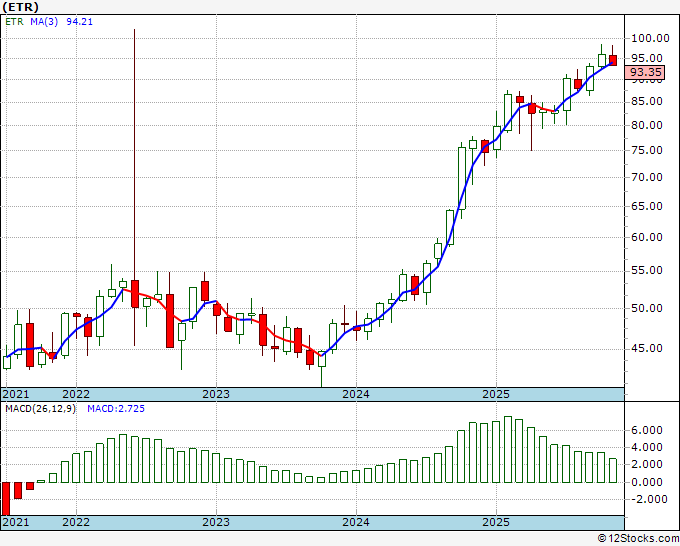This screenshot has height=546, width=680.
Task: Click the 60.00 price axis label
Action: click(x=647, y=237)
